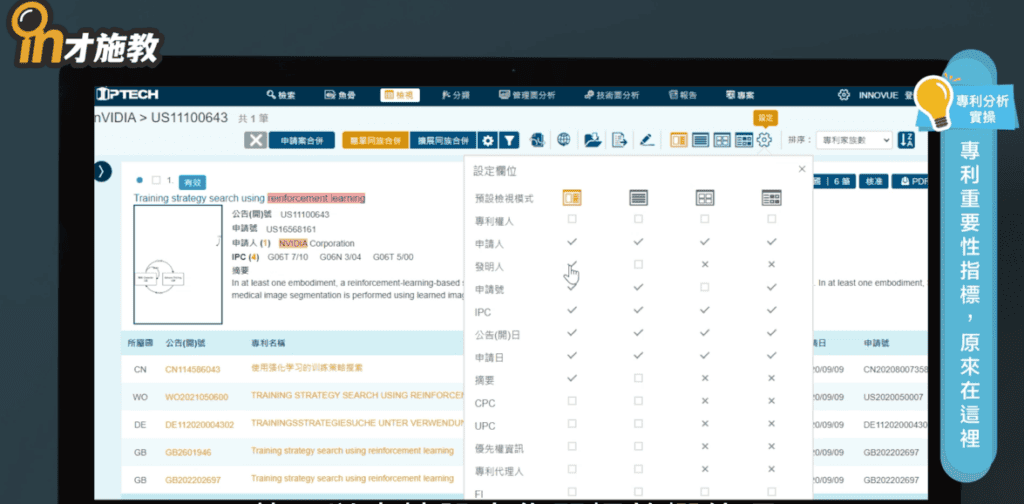The height and width of the screenshot is (504, 1024).
Task: Click the 申請案合併 button
Action: (301, 140)
